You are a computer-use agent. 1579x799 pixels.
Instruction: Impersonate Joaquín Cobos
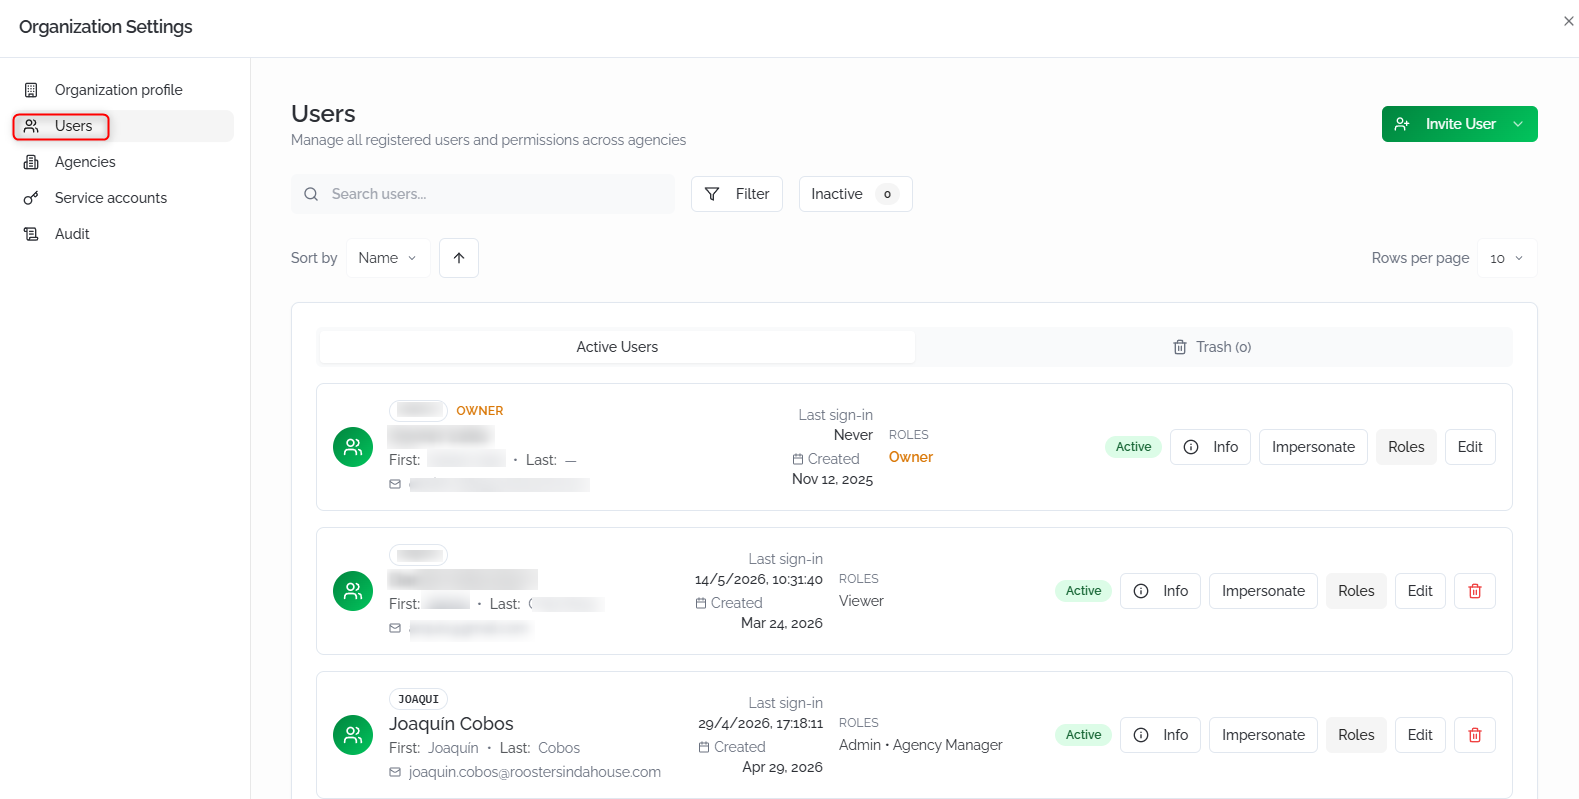(x=1263, y=735)
